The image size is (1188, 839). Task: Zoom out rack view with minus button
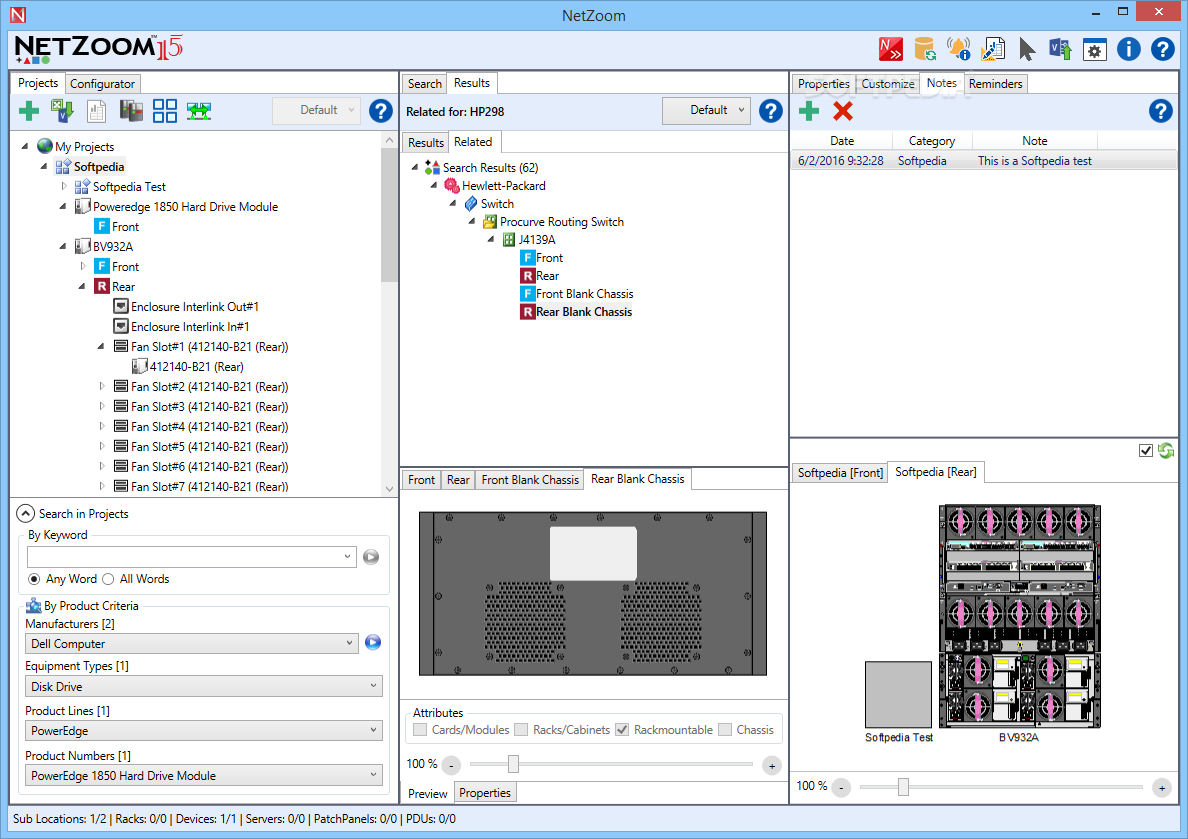coord(841,787)
